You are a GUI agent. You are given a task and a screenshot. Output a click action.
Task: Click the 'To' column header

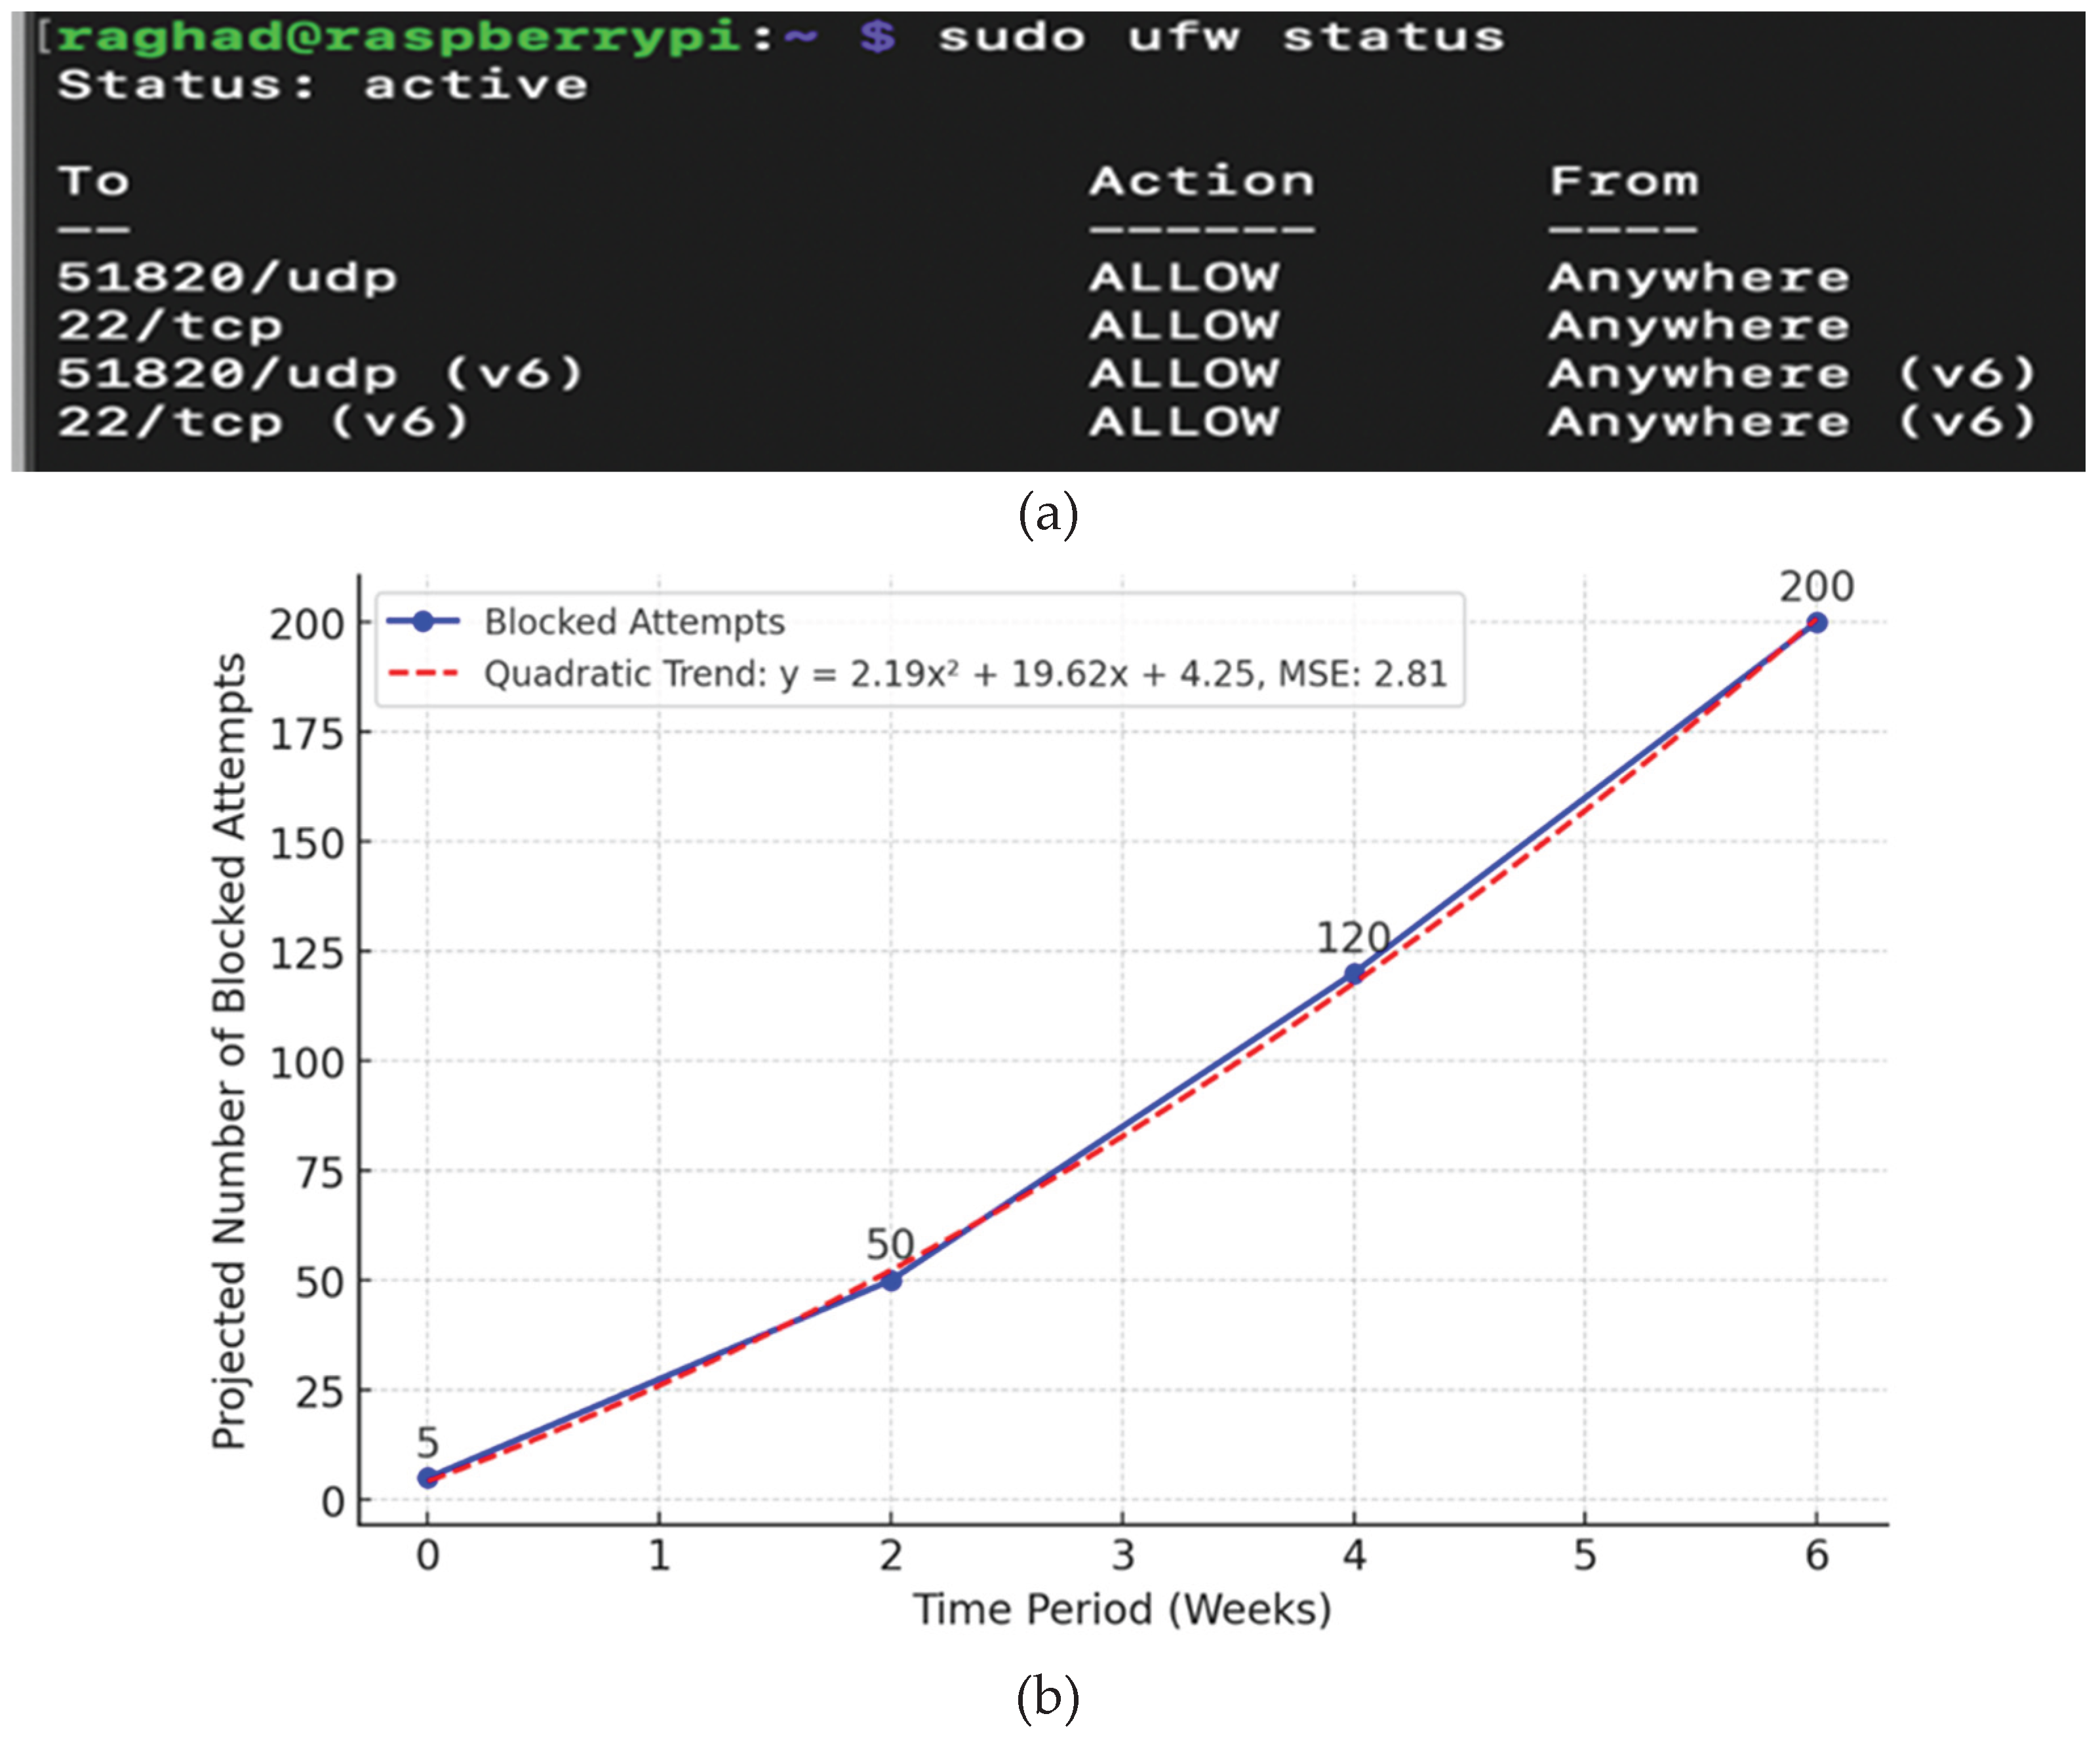click(x=93, y=181)
